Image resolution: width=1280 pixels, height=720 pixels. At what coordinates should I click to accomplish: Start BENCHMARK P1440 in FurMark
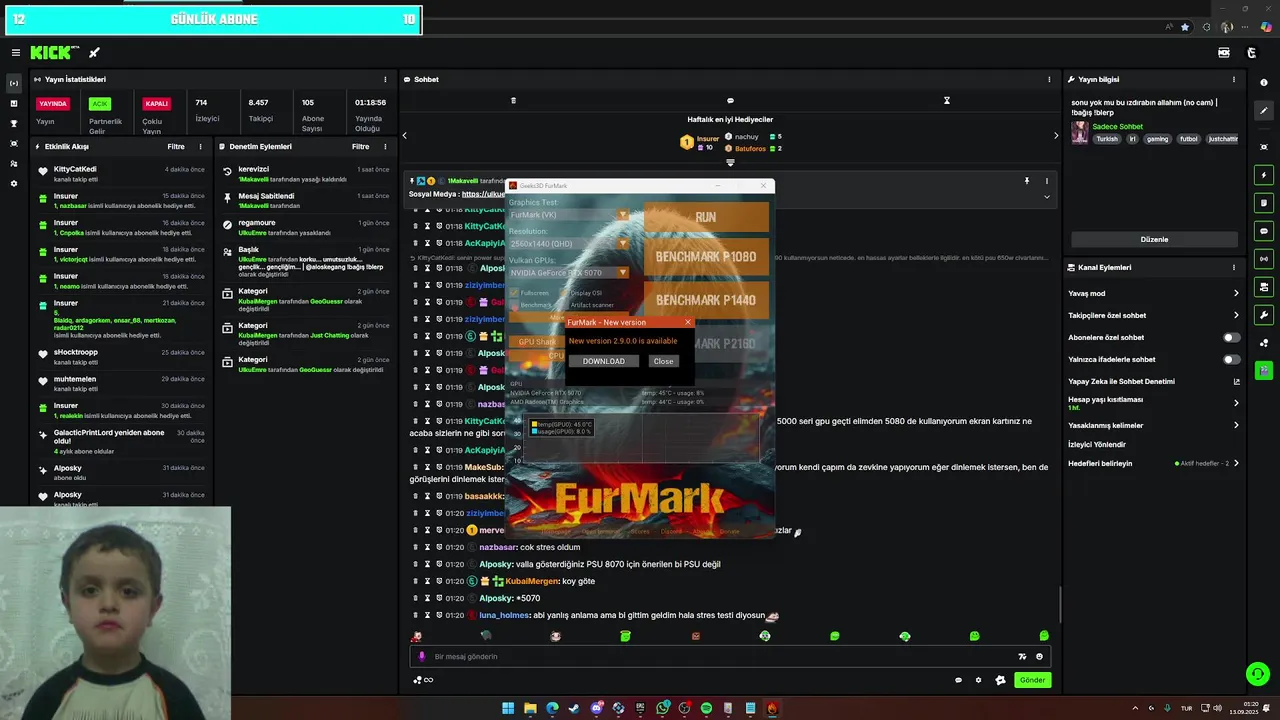[x=706, y=300]
